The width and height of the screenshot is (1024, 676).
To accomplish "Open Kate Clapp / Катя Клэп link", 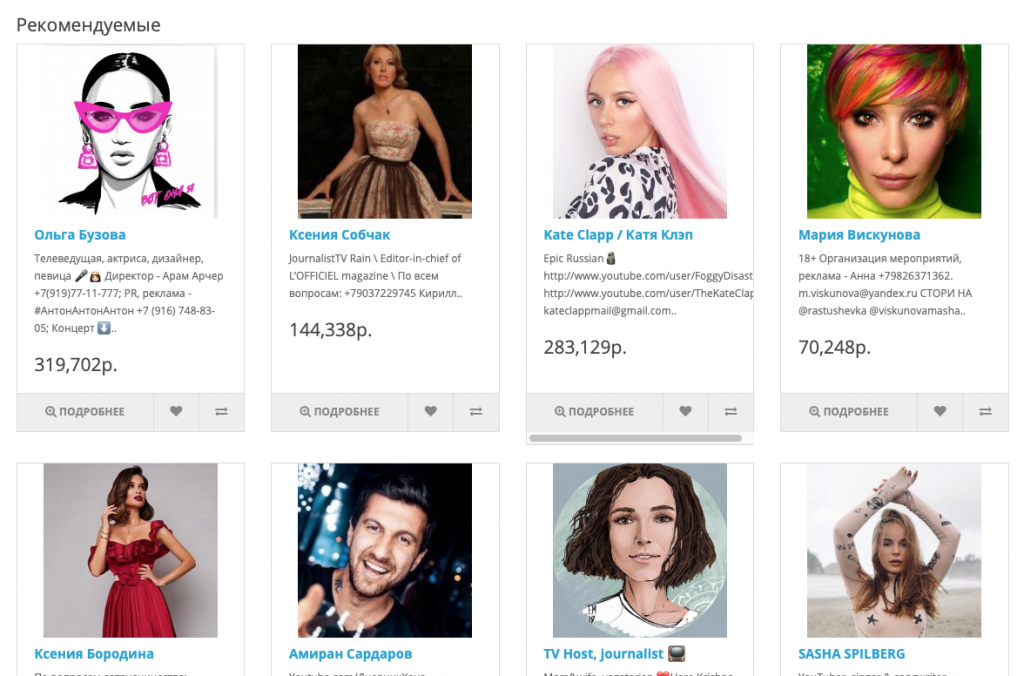I will 618,235.
